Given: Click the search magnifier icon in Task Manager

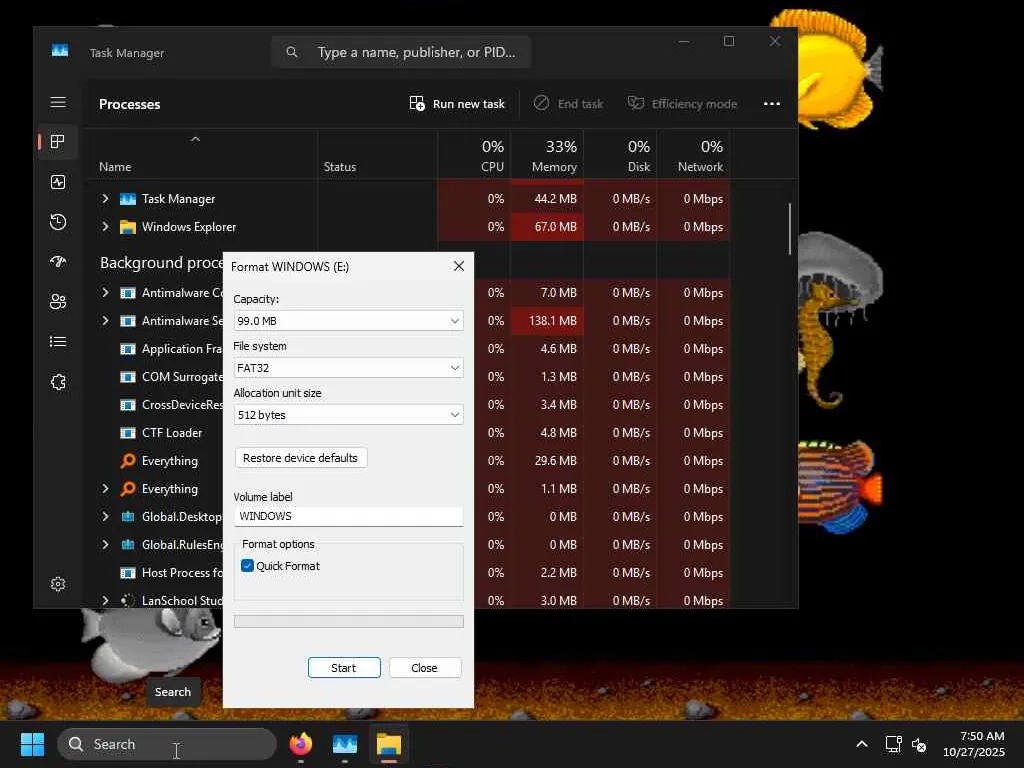Looking at the screenshot, I should [x=292, y=52].
